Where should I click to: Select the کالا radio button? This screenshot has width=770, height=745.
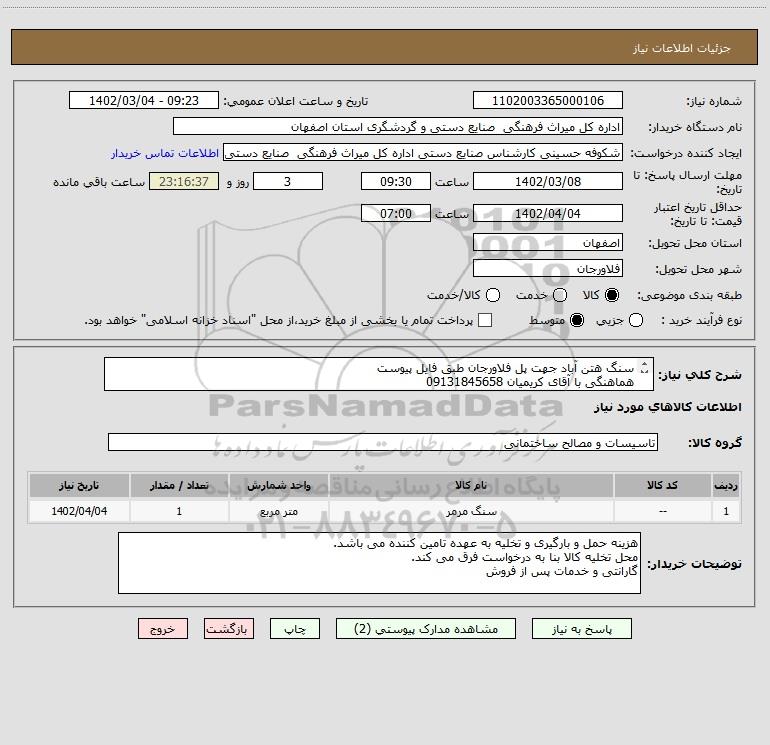click(x=612, y=295)
